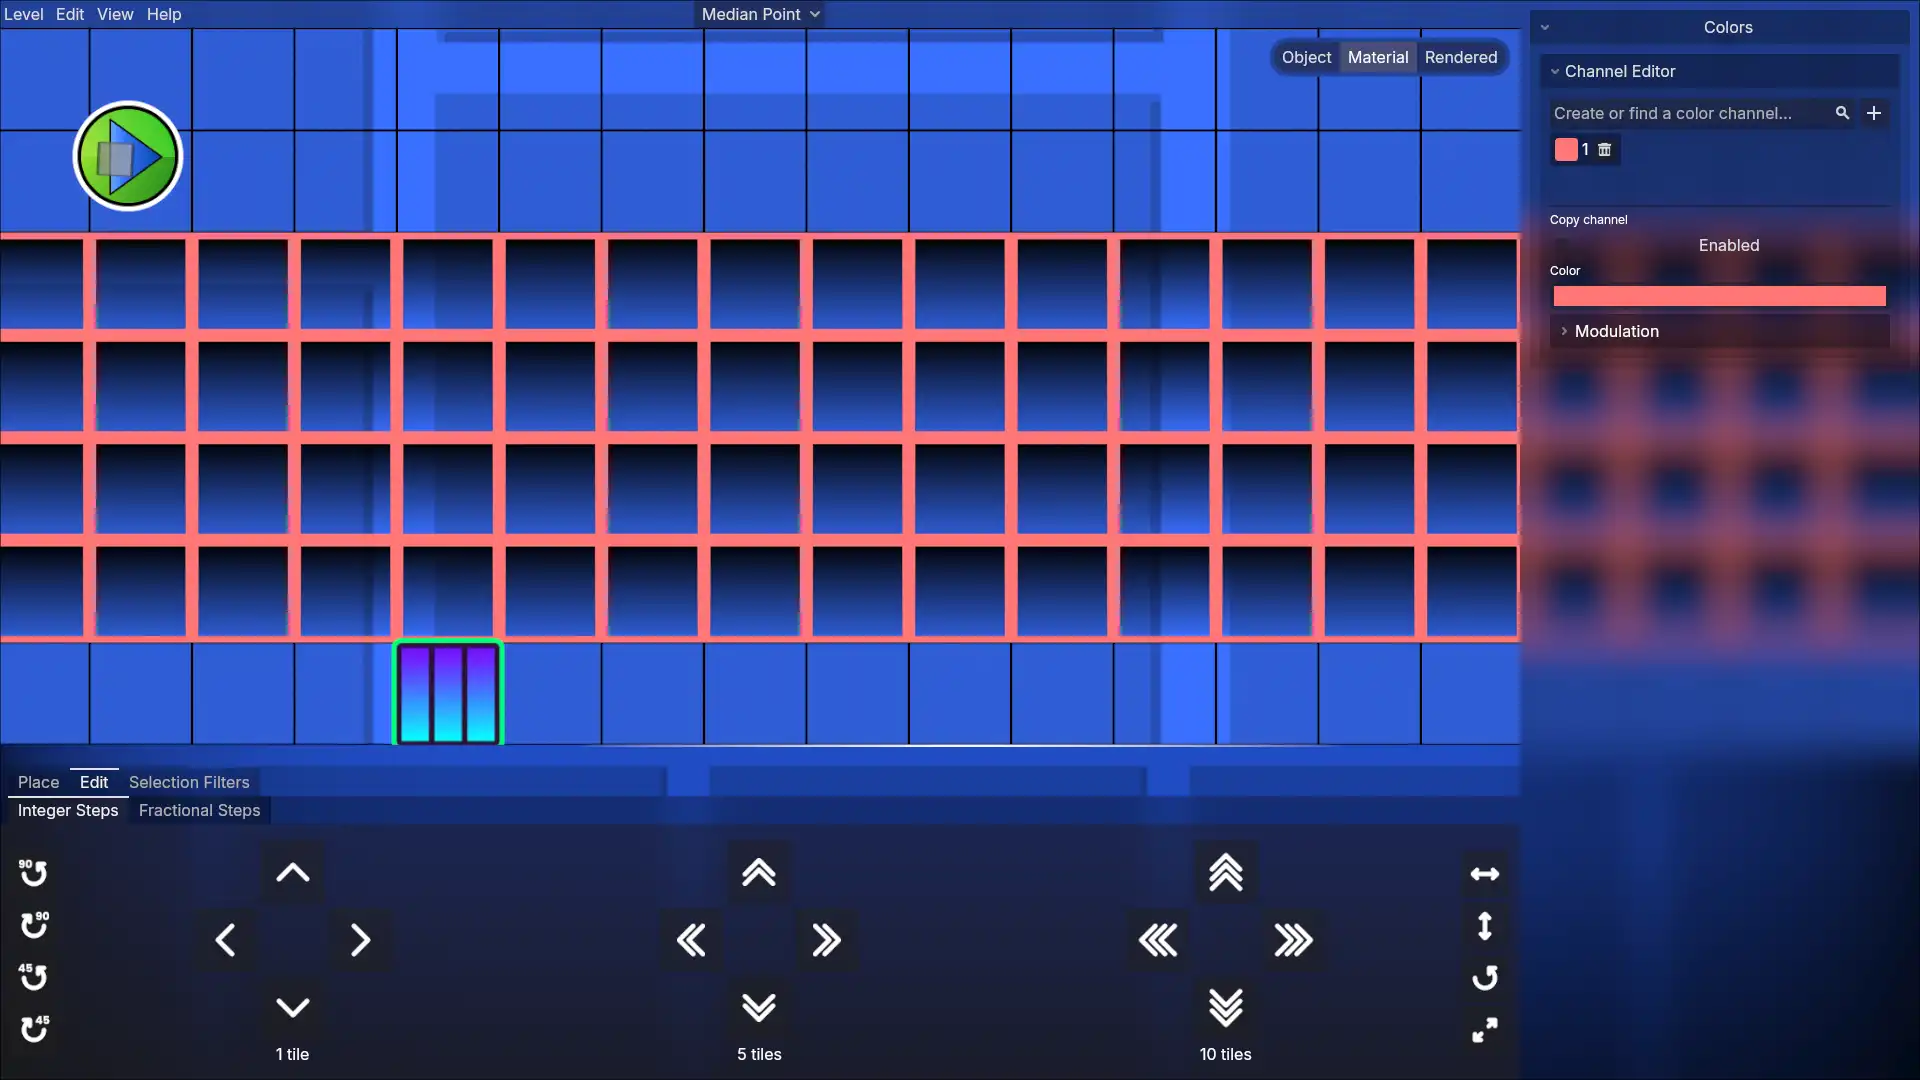
Task: Flip selection vertically with up-down arrow icon
Action: tap(1485, 926)
